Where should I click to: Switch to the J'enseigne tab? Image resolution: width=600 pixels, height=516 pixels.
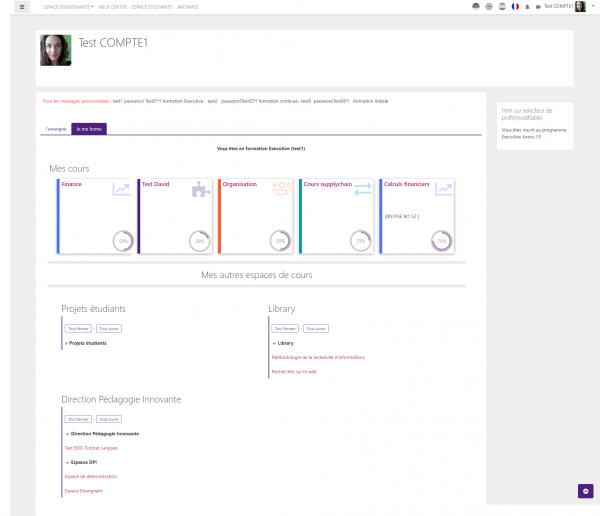tap(55, 129)
